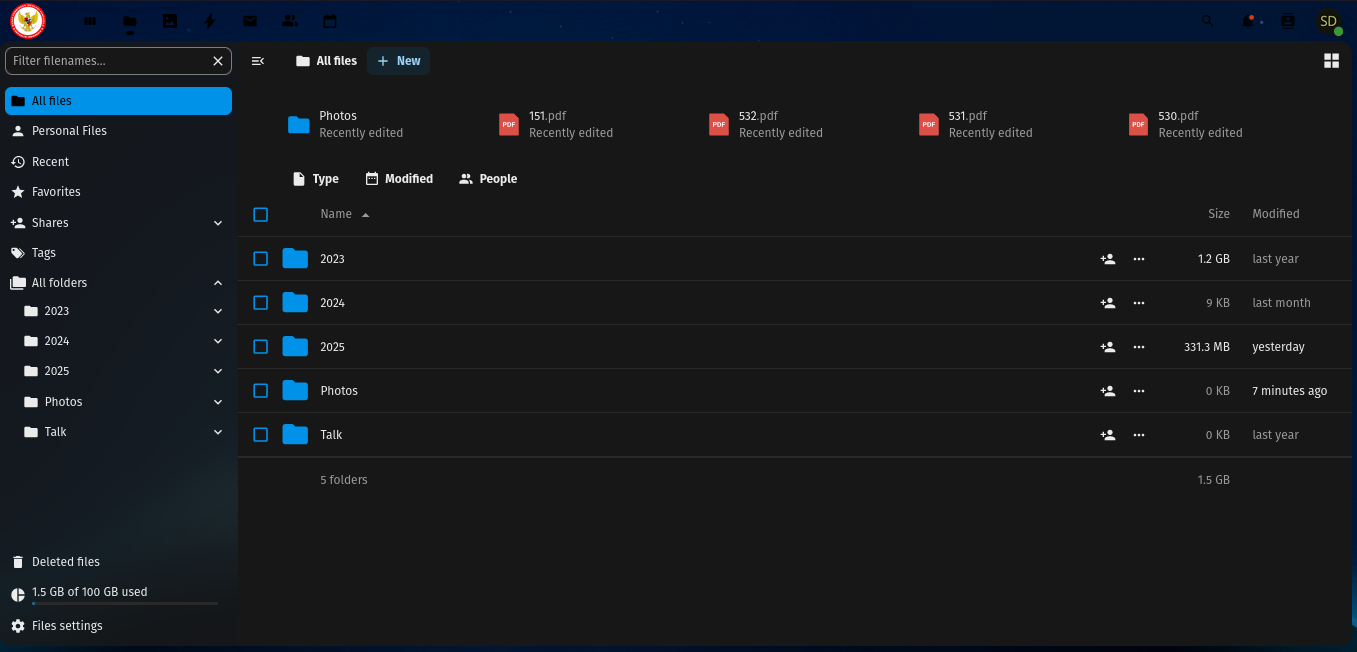
Task: Open actions menu for Photos folder row
Action: tap(1138, 391)
